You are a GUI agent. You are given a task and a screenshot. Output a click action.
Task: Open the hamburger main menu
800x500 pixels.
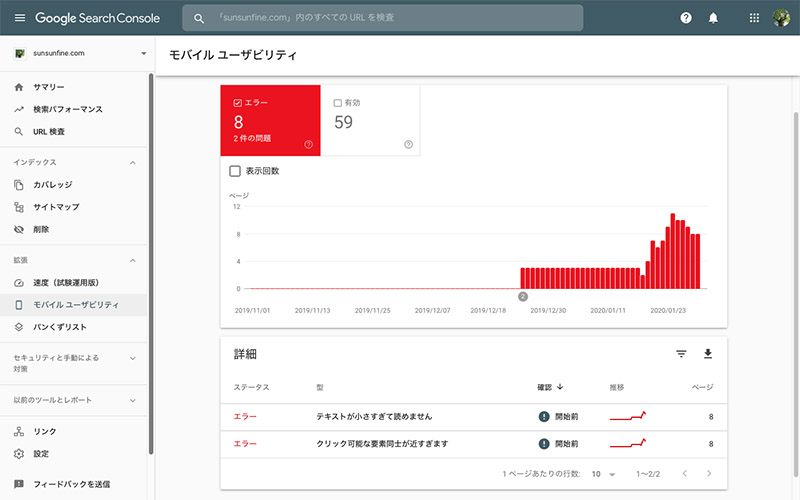click(20, 18)
